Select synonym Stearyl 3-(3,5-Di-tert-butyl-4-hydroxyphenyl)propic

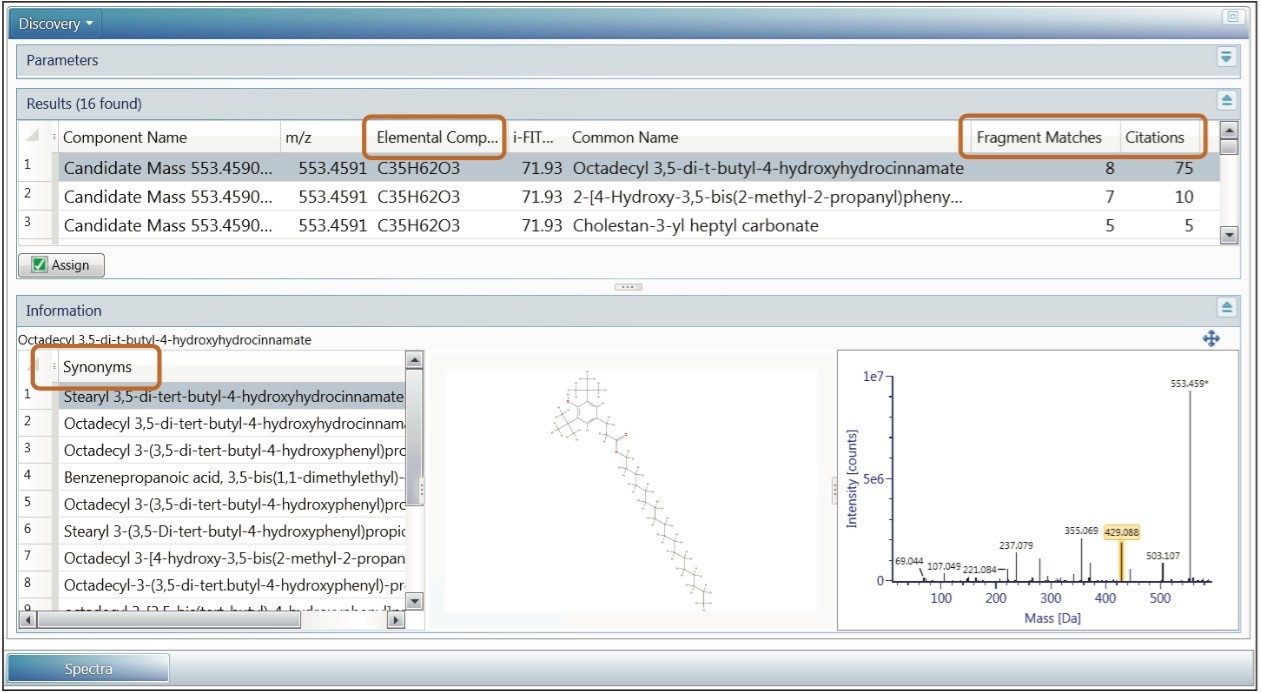(233, 530)
